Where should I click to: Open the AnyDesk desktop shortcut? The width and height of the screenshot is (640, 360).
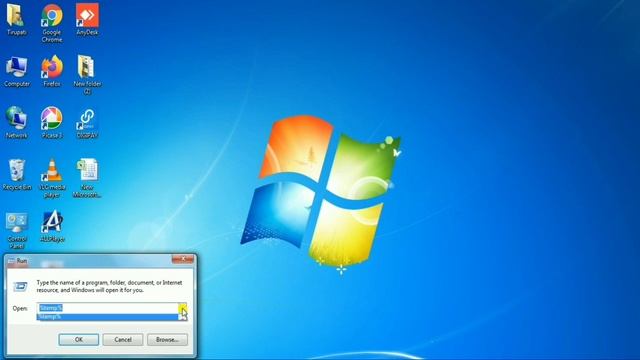coord(87,20)
